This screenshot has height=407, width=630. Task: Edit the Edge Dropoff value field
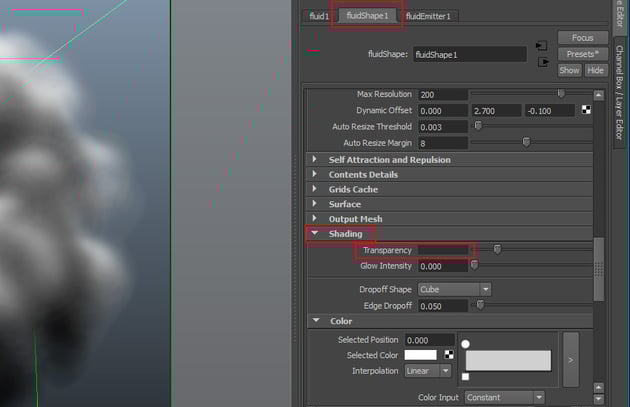coord(443,306)
